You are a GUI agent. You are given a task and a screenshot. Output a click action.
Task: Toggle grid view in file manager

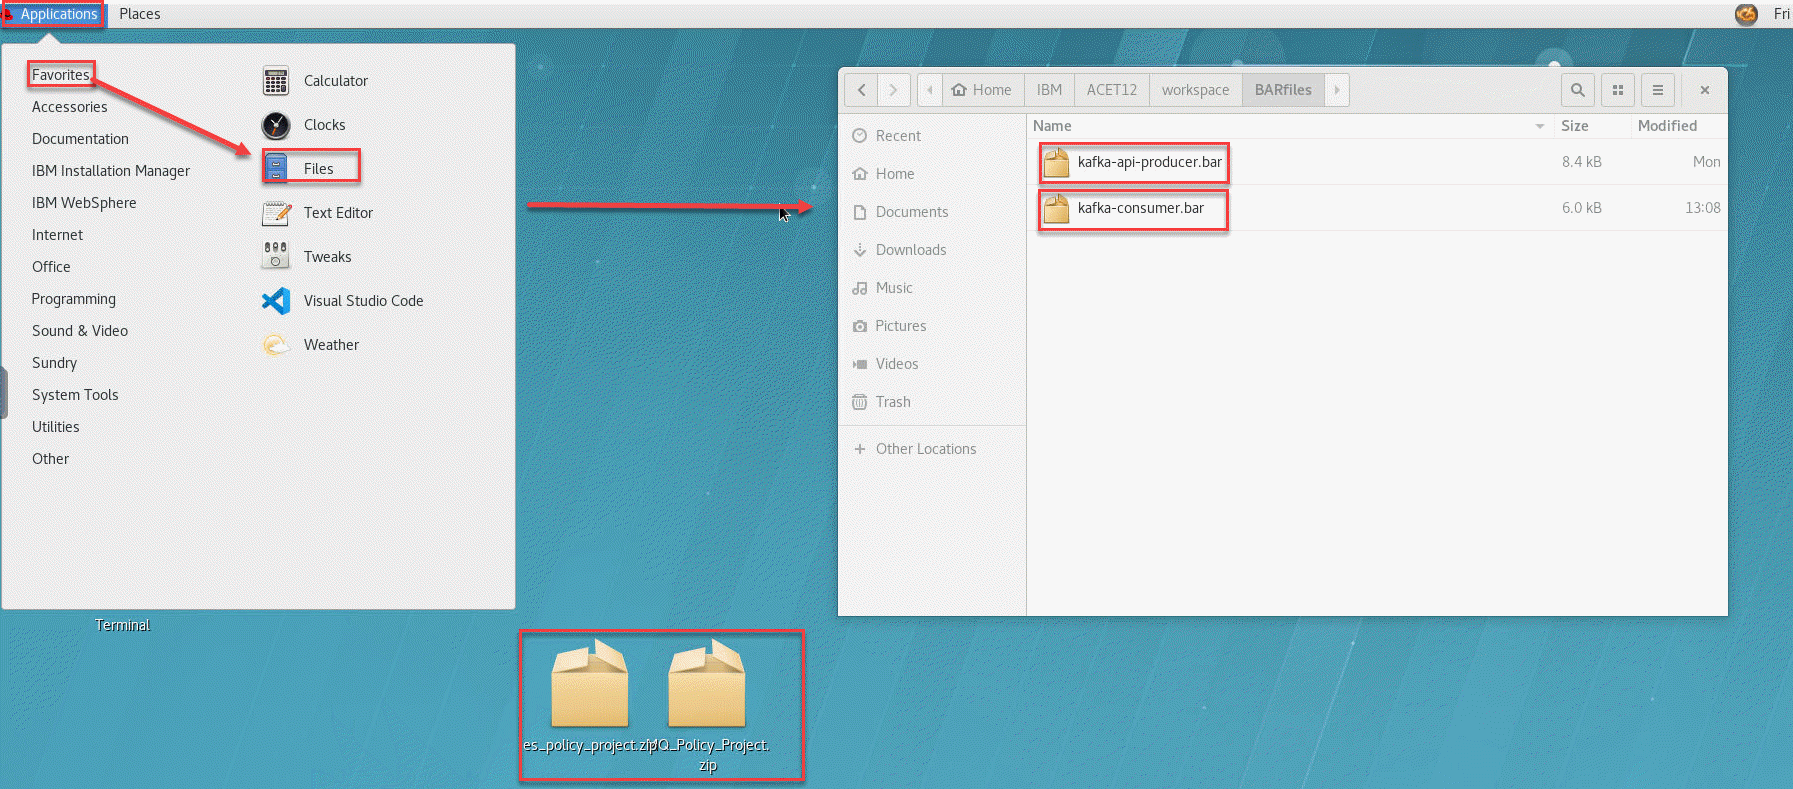click(x=1617, y=90)
